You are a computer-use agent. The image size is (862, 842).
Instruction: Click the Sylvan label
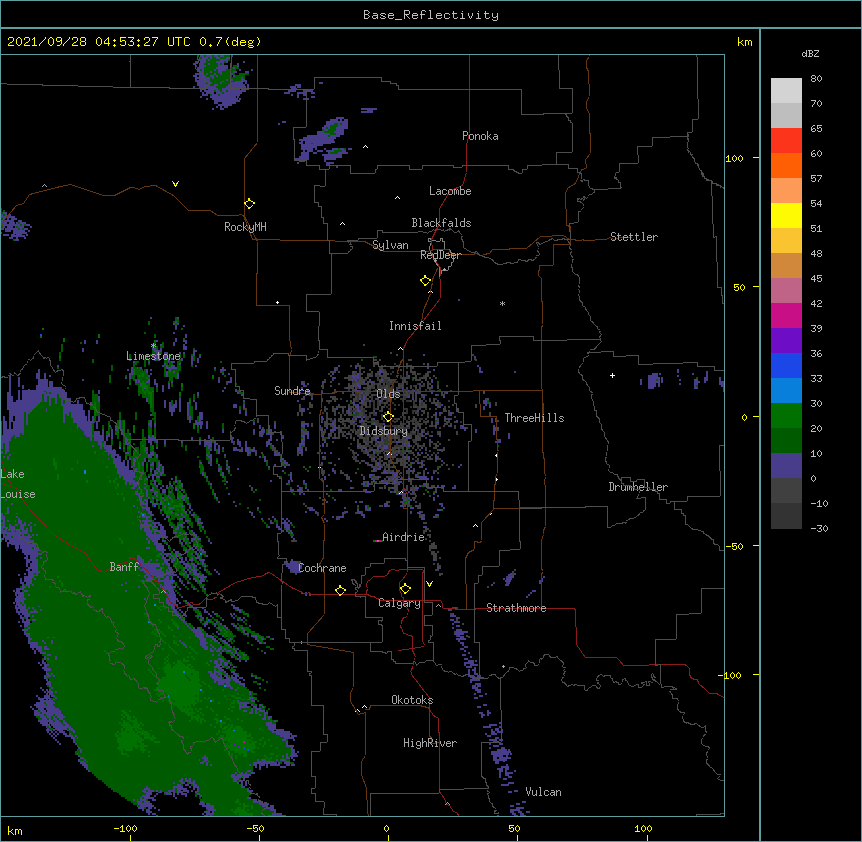tap(390, 245)
